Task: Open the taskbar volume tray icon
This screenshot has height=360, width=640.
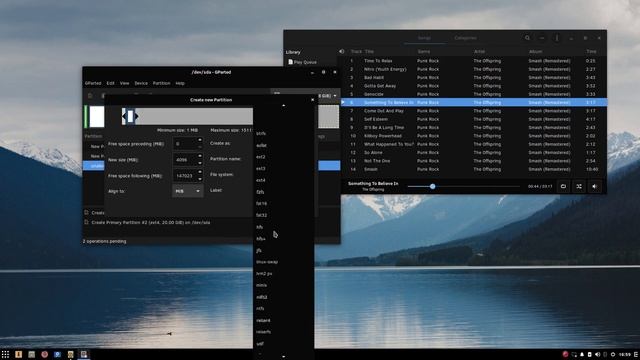Action: [x=598, y=354]
